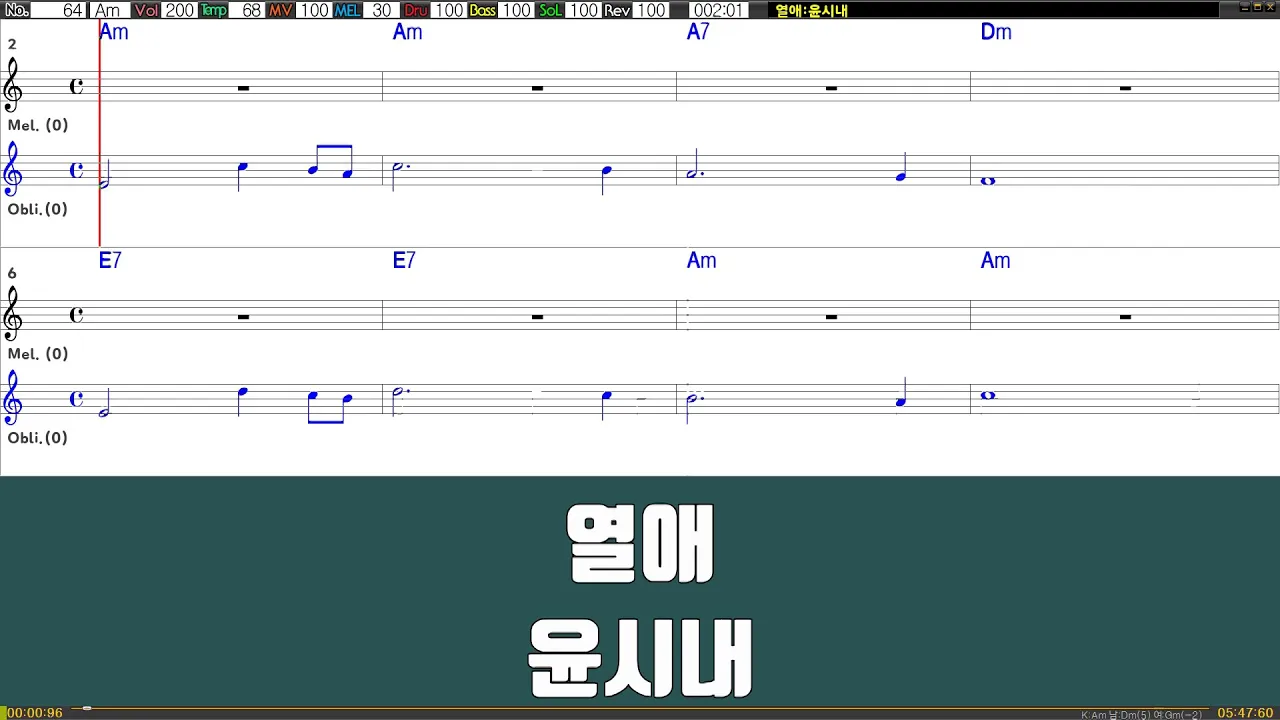Close the window using the top-right button
Image resolution: width=1280 pixels, height=720 pixels.
[1270, 7]
